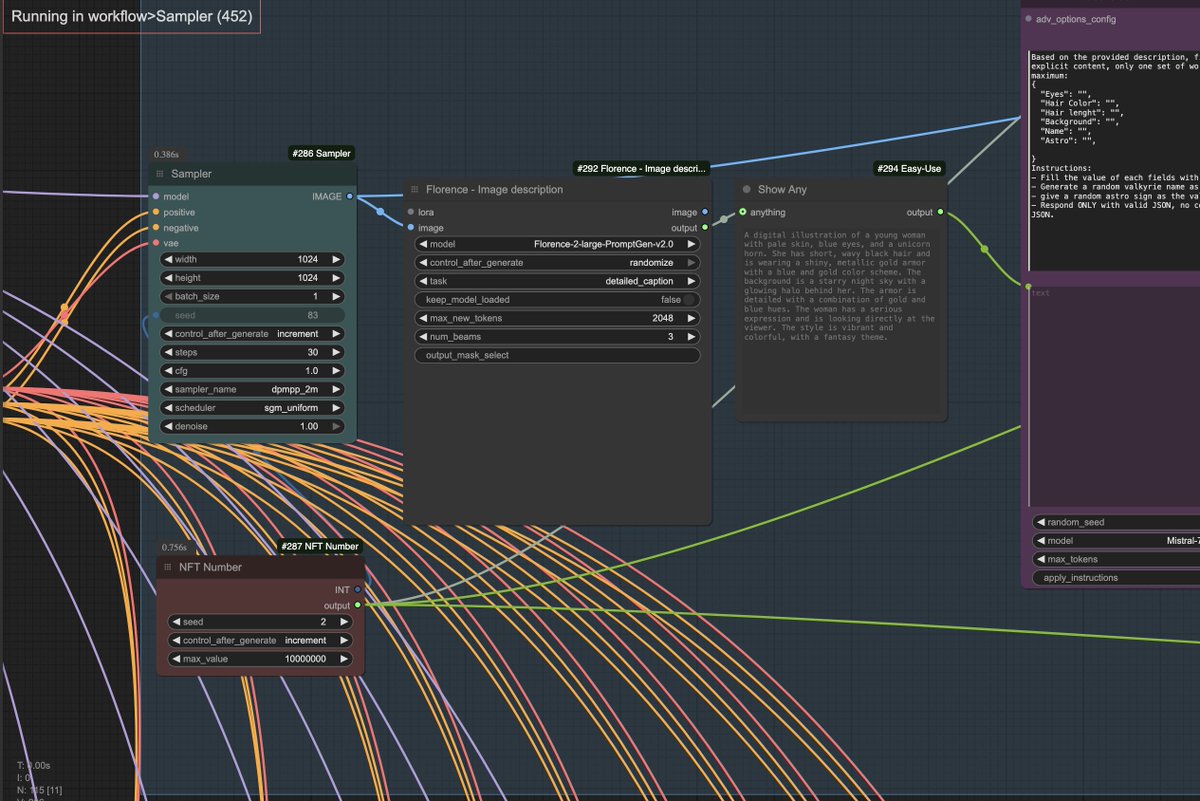
Task: Toggle keep_model_loaded in Florence node
Action: [x=557, y=300]
